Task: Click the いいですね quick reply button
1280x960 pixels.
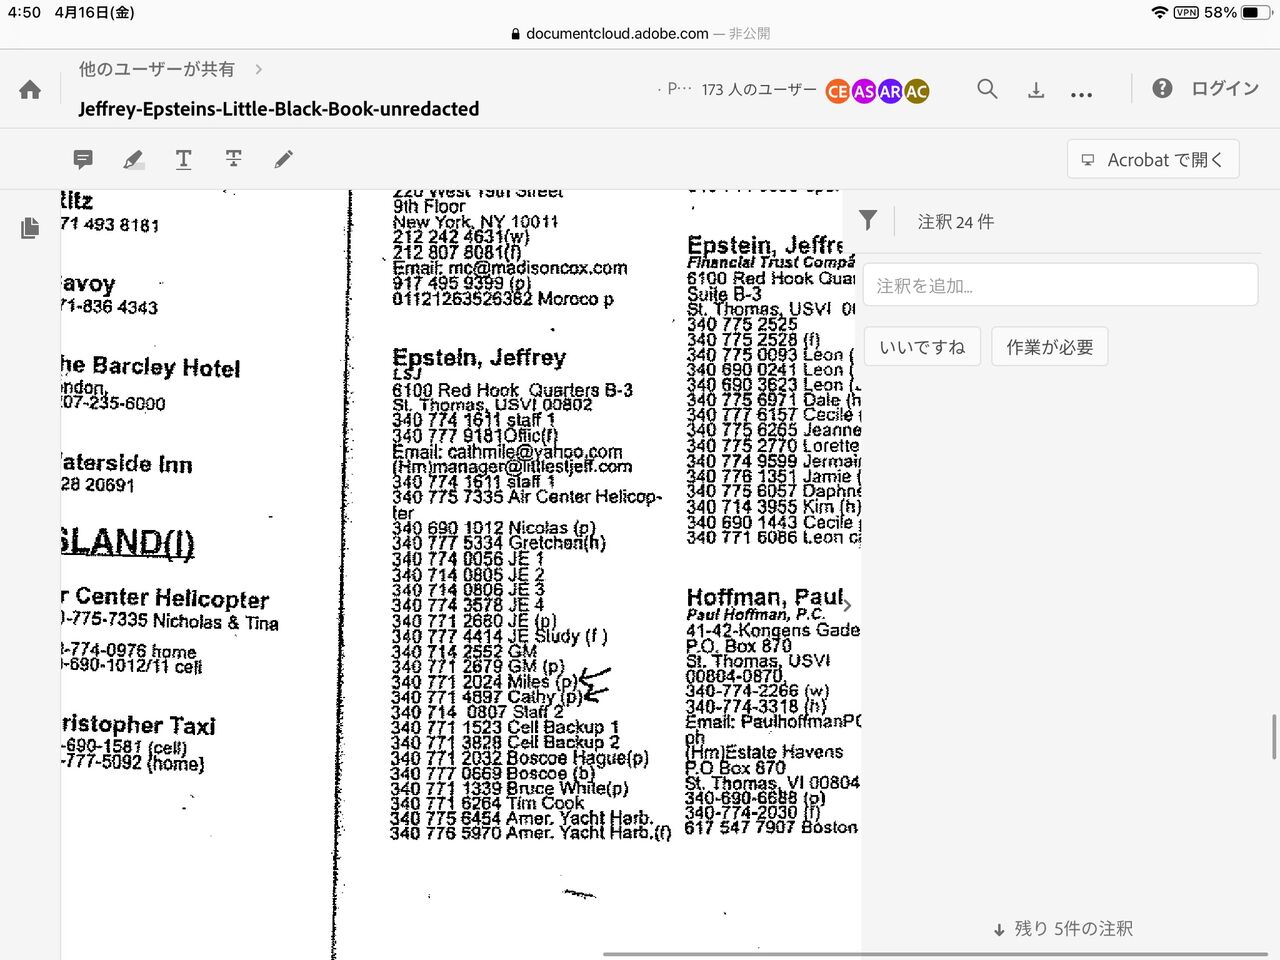Action: tap(922, 347)
